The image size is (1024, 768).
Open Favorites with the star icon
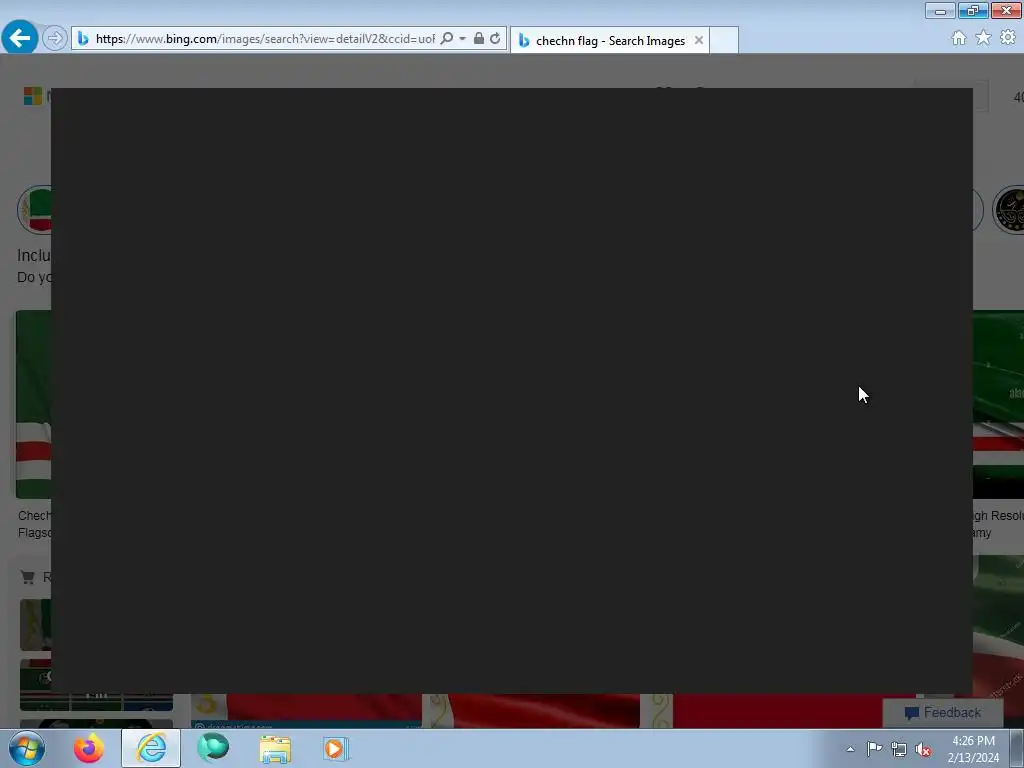983,38
